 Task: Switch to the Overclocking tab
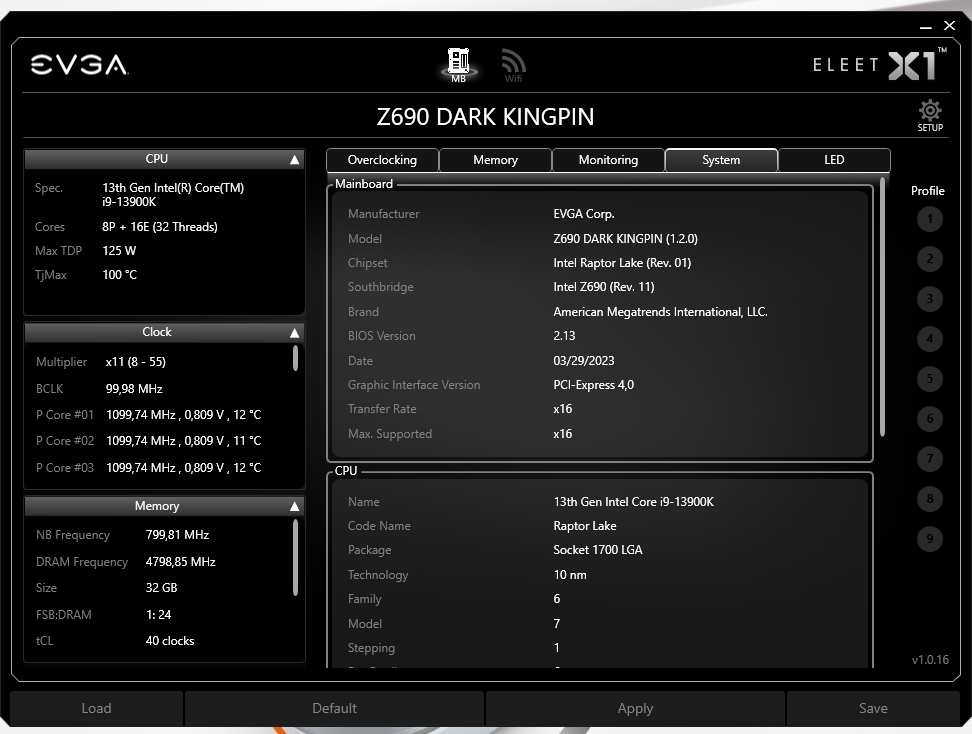point(382,159)
